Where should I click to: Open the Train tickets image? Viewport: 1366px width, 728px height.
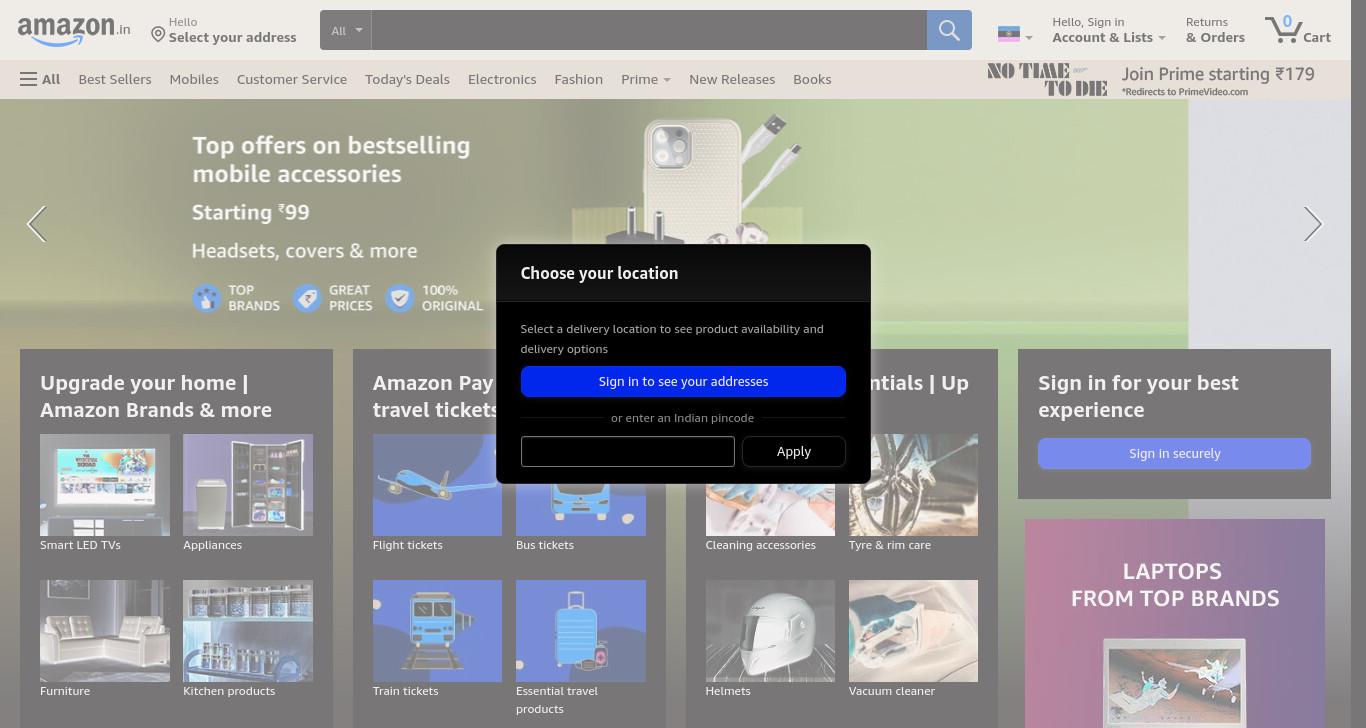[437, 631]
